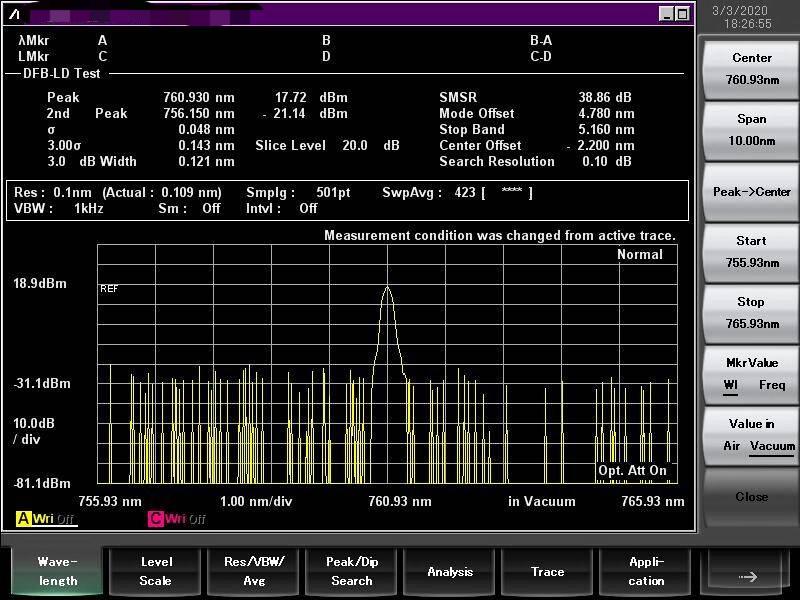Open the Trace menu
800x600 pixels.
tap(547, 571)
